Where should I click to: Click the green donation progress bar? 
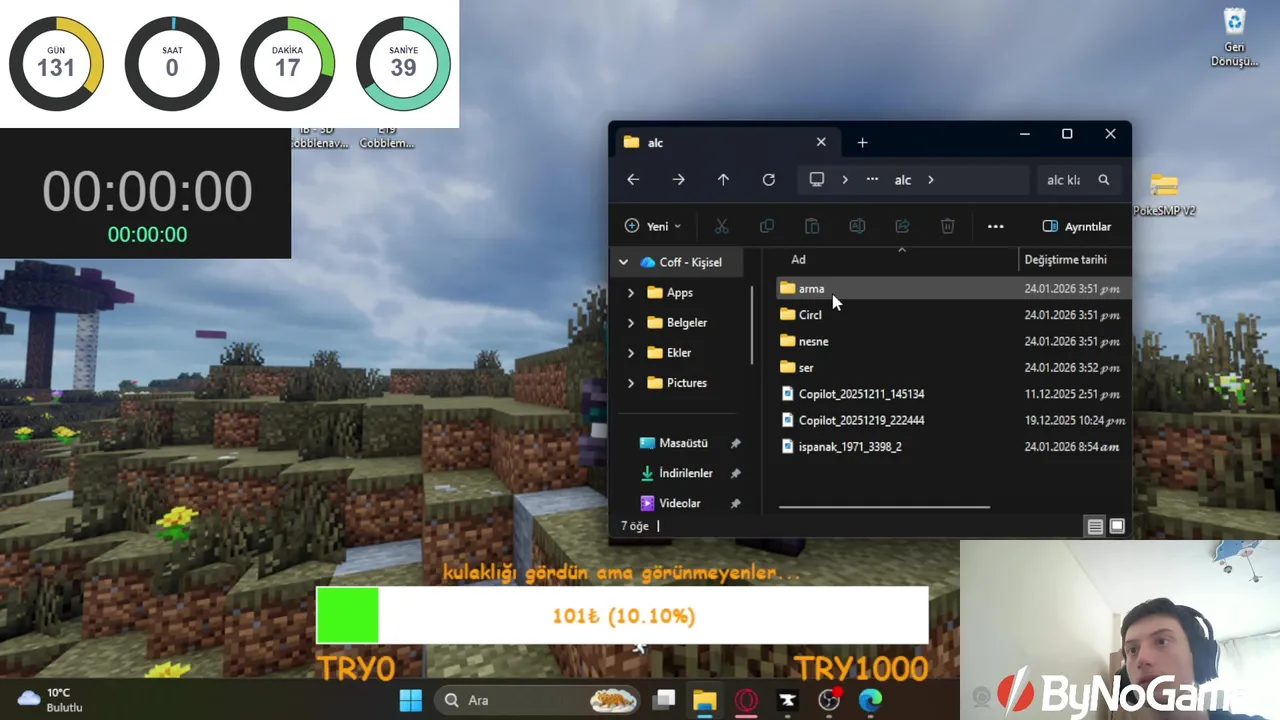point(347,615)
